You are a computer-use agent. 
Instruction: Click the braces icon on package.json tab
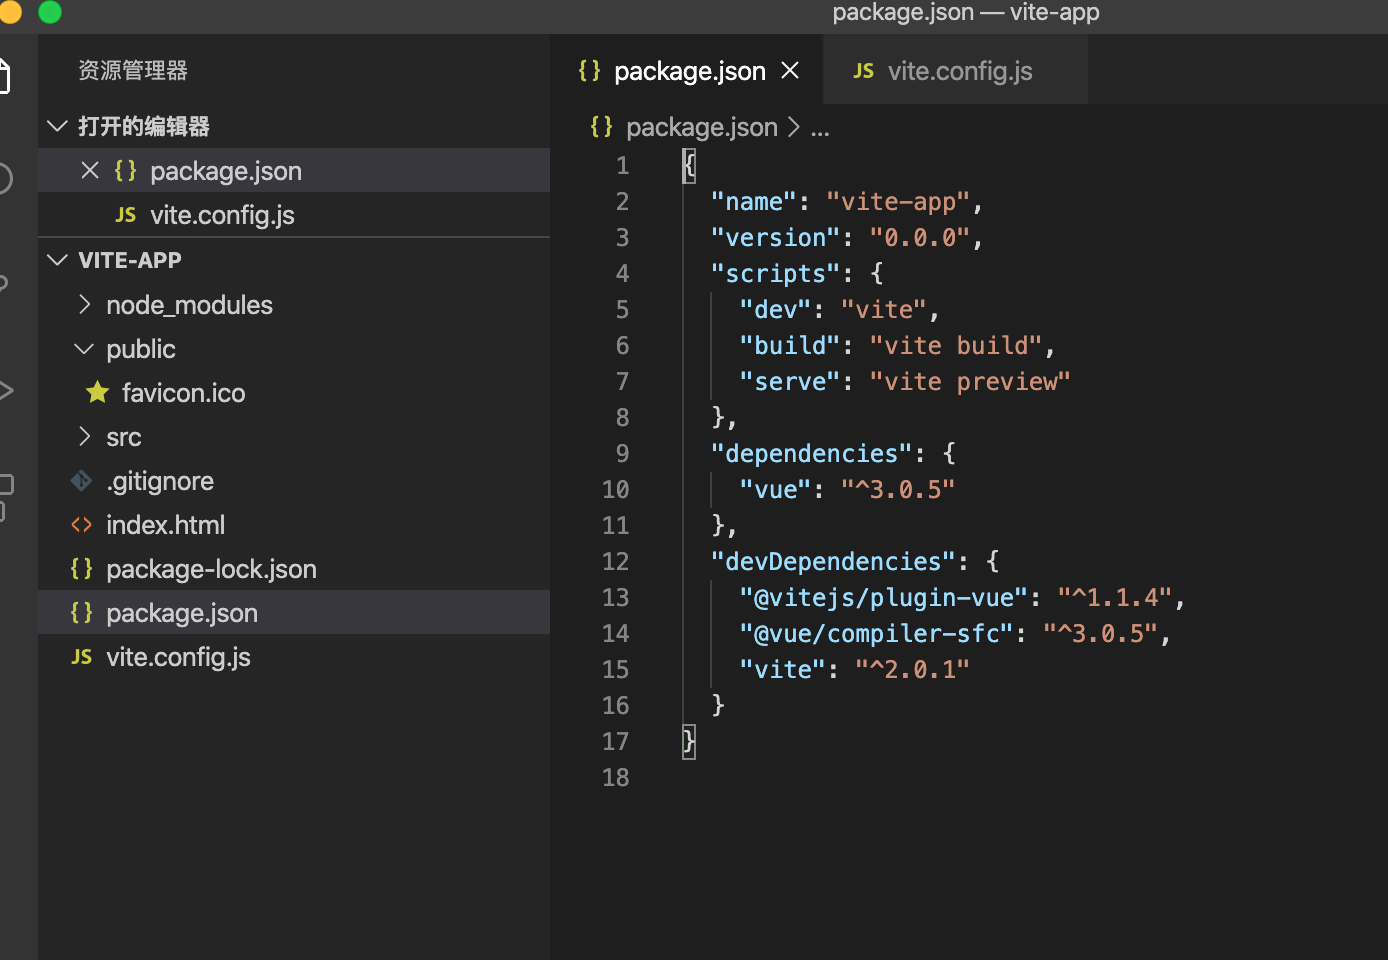(590, 71)
